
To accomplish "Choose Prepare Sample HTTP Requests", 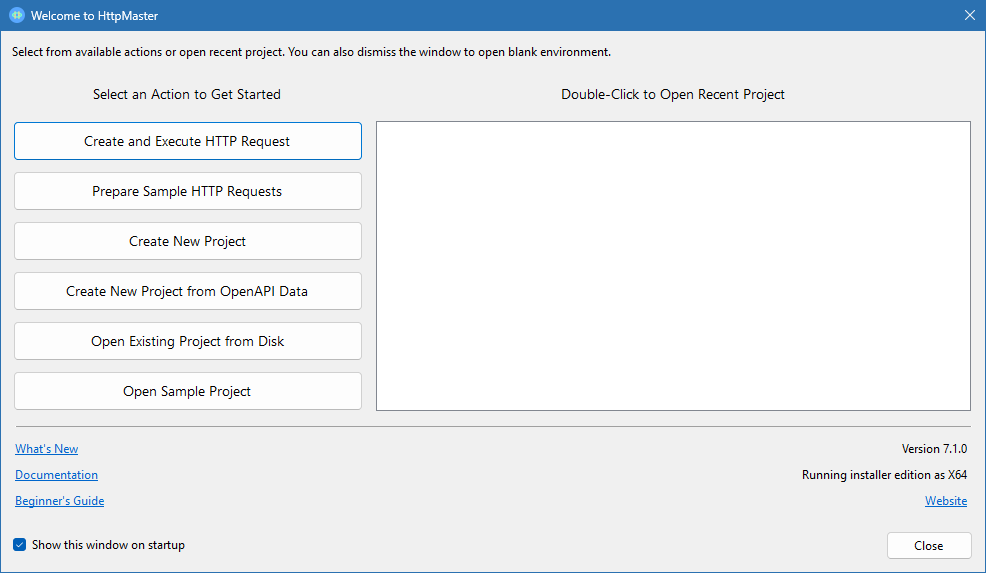I will click(x=187, y=191).
